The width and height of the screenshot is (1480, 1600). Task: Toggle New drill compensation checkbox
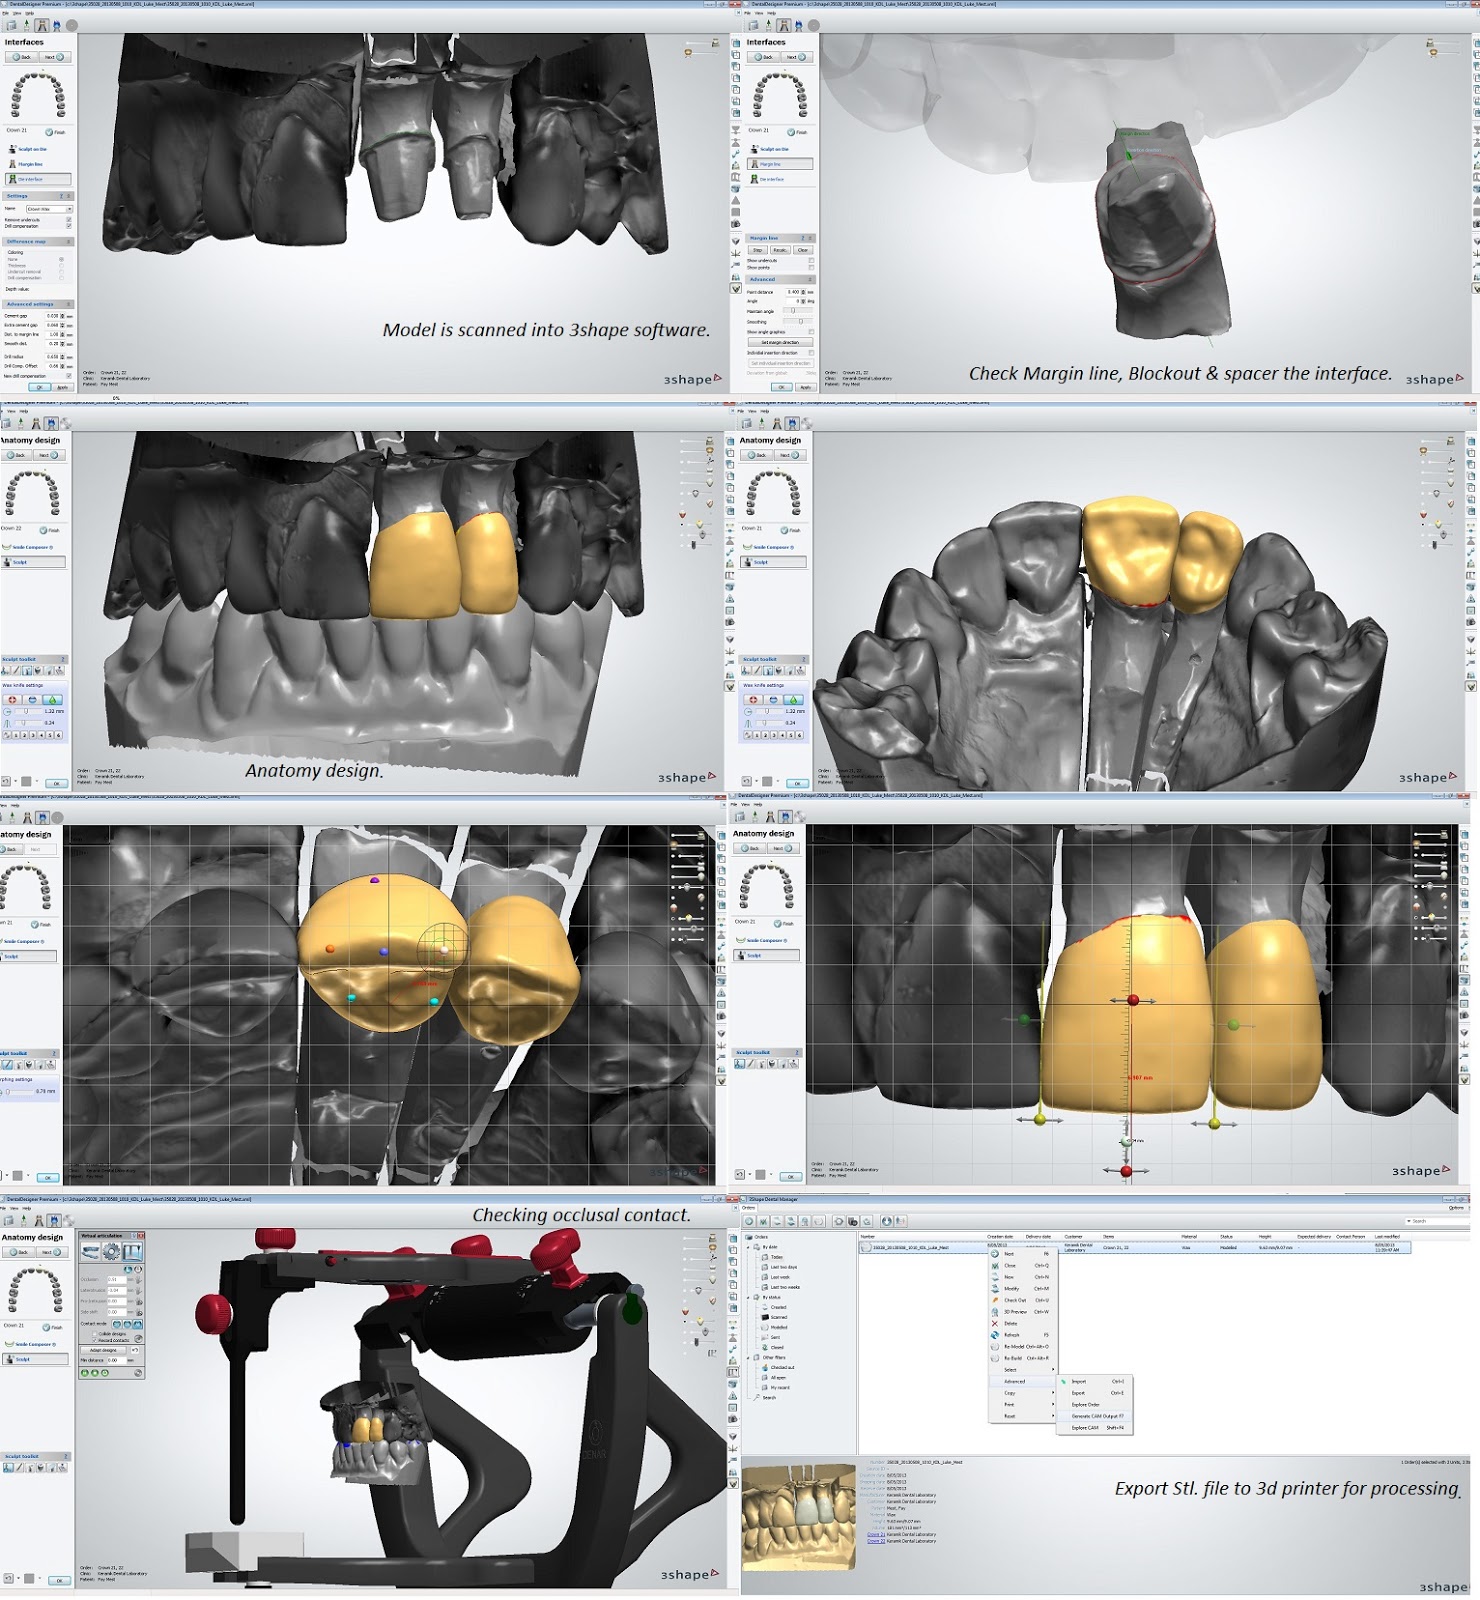pyautogui.click(x=69, y=376)
